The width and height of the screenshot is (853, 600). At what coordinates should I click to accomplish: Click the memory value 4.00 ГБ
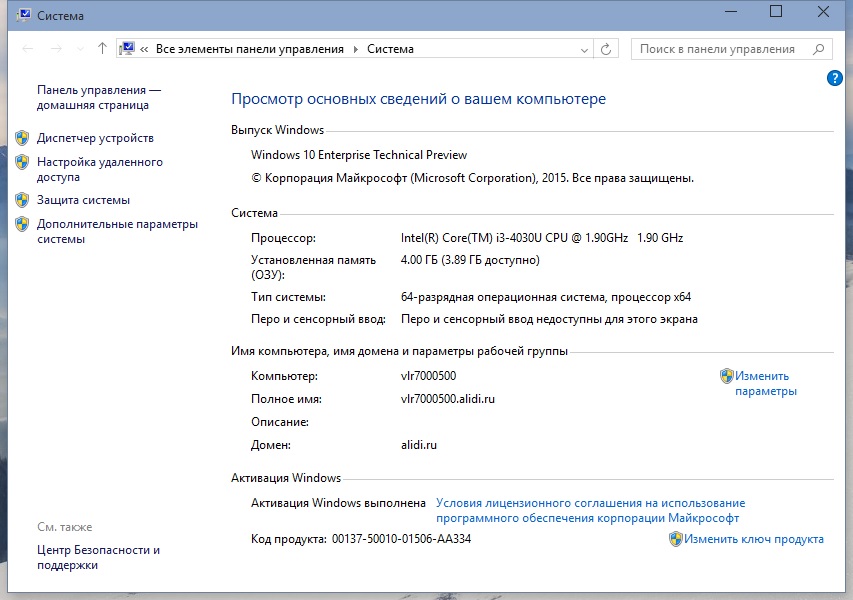click(470, 260)
